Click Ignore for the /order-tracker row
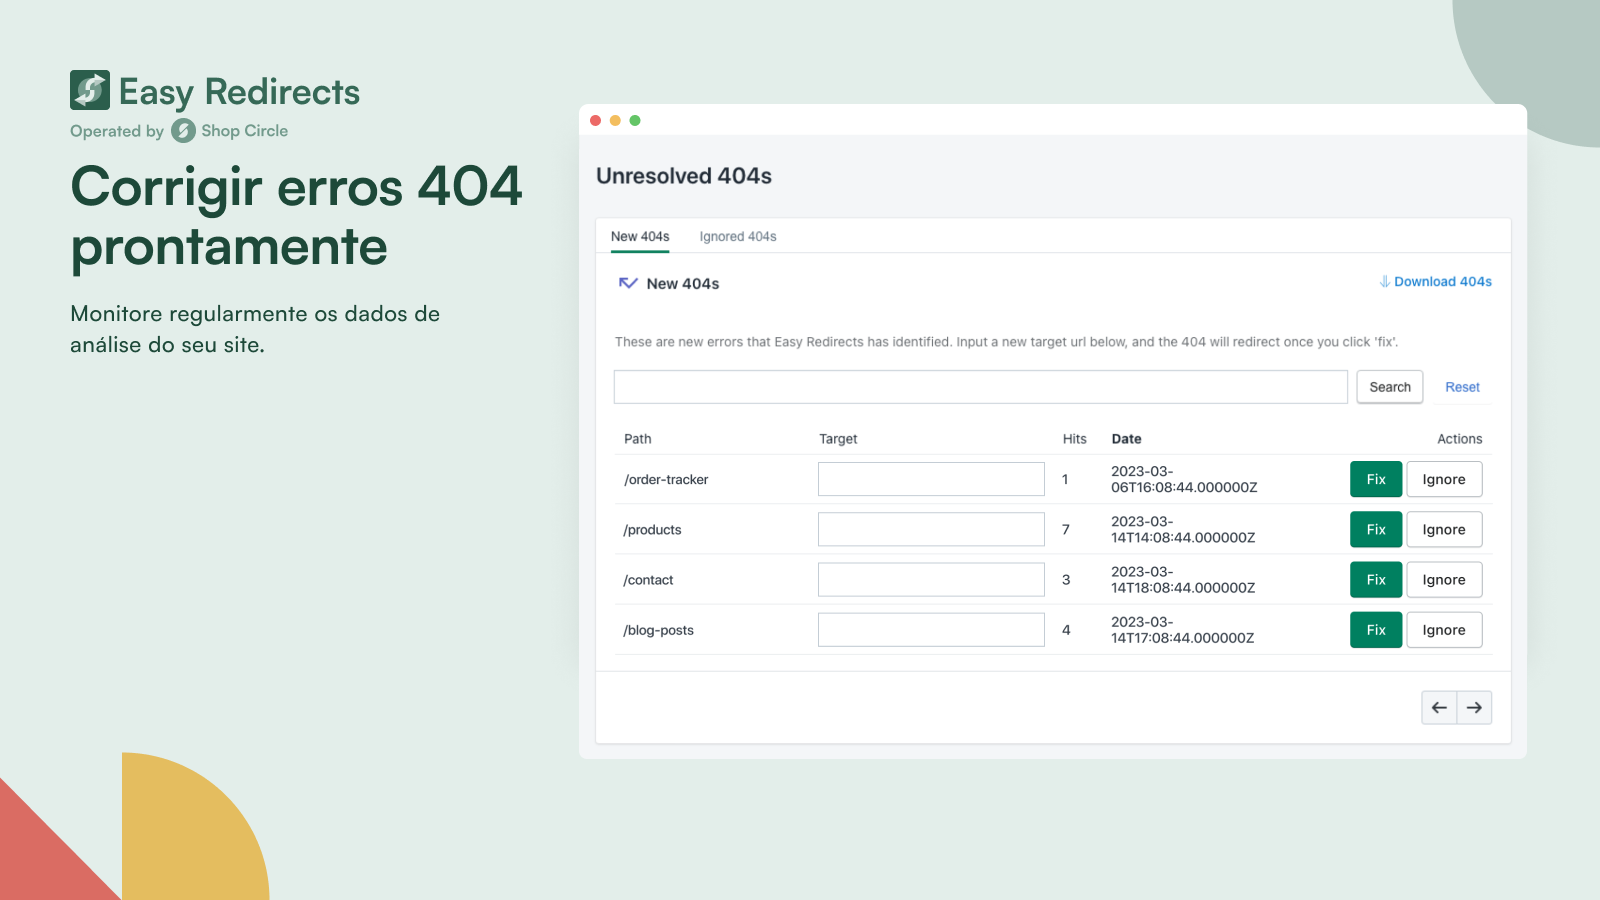 point(1444,479)
